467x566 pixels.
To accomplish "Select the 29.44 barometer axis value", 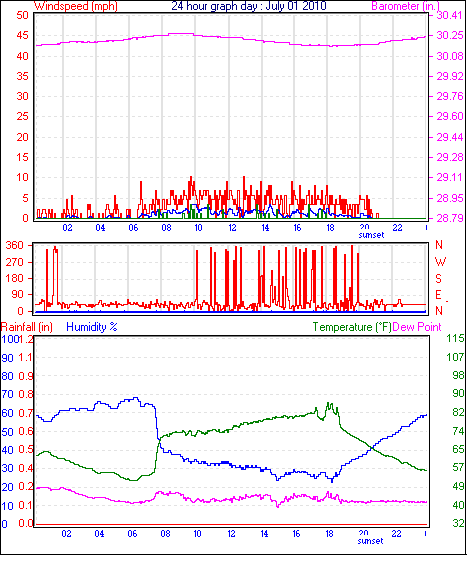I will (450, 137).
